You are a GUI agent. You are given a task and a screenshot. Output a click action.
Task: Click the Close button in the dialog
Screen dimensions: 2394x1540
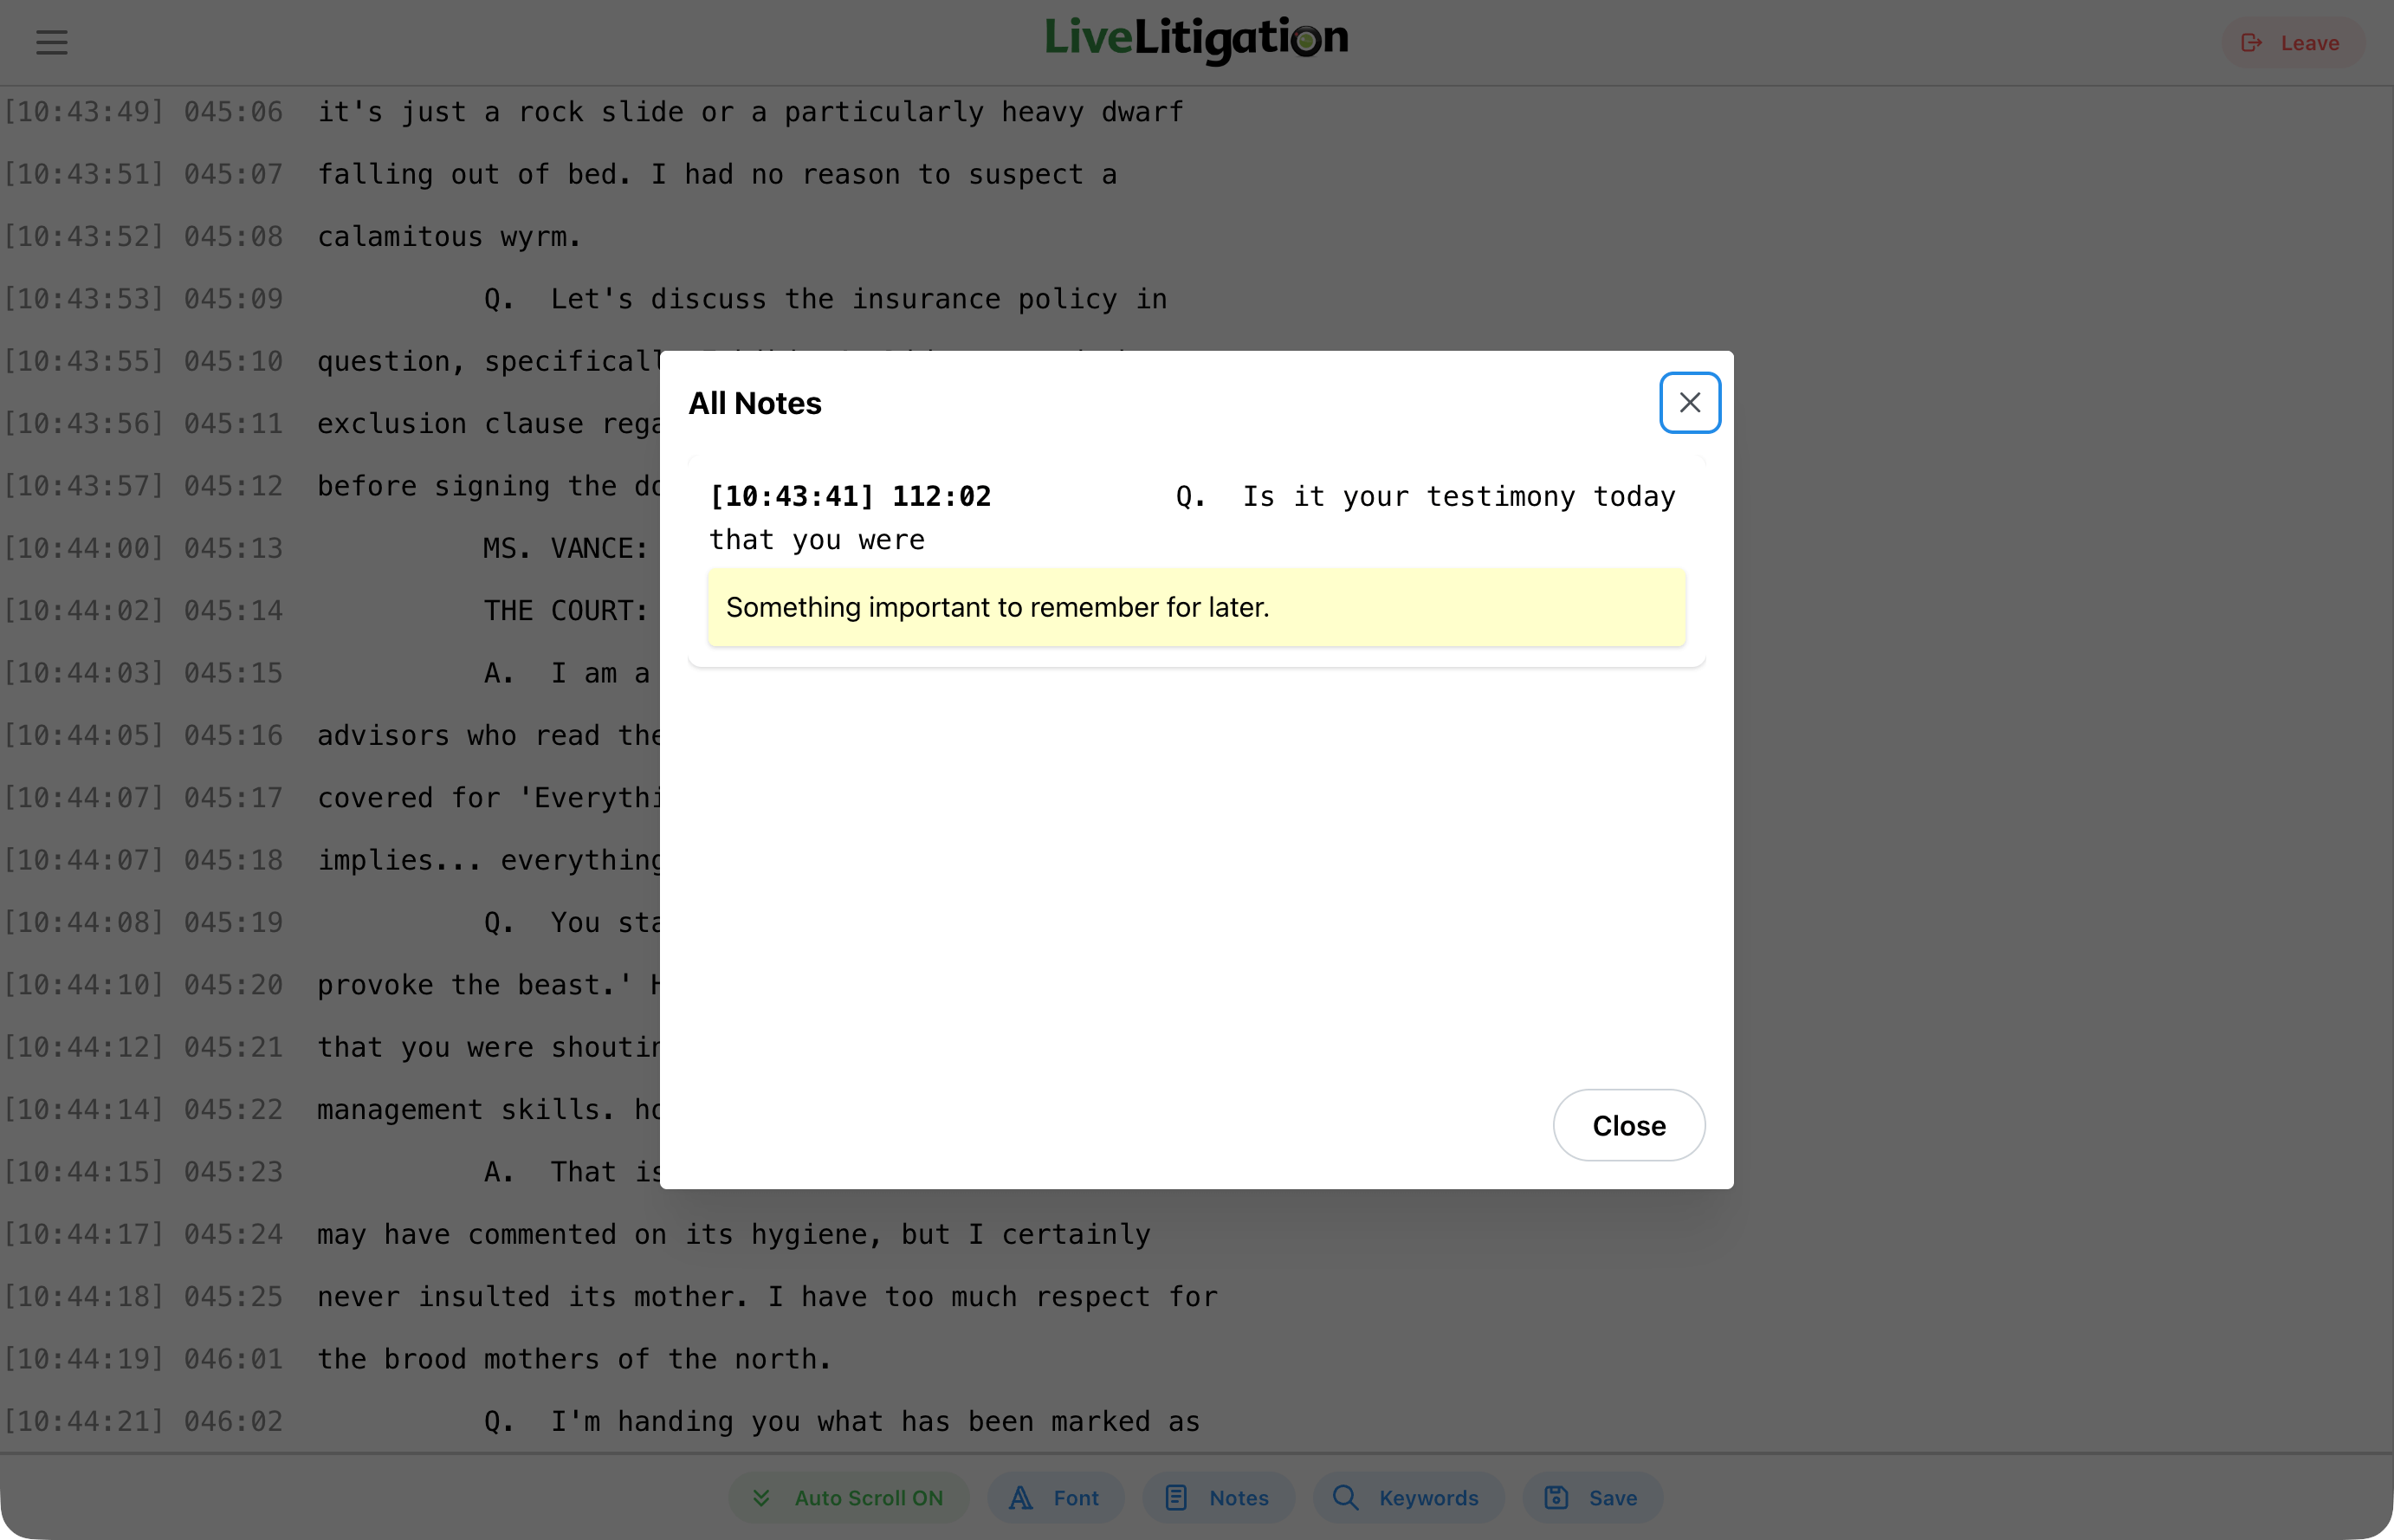pyautogui.click(x=1628, y=1125)
